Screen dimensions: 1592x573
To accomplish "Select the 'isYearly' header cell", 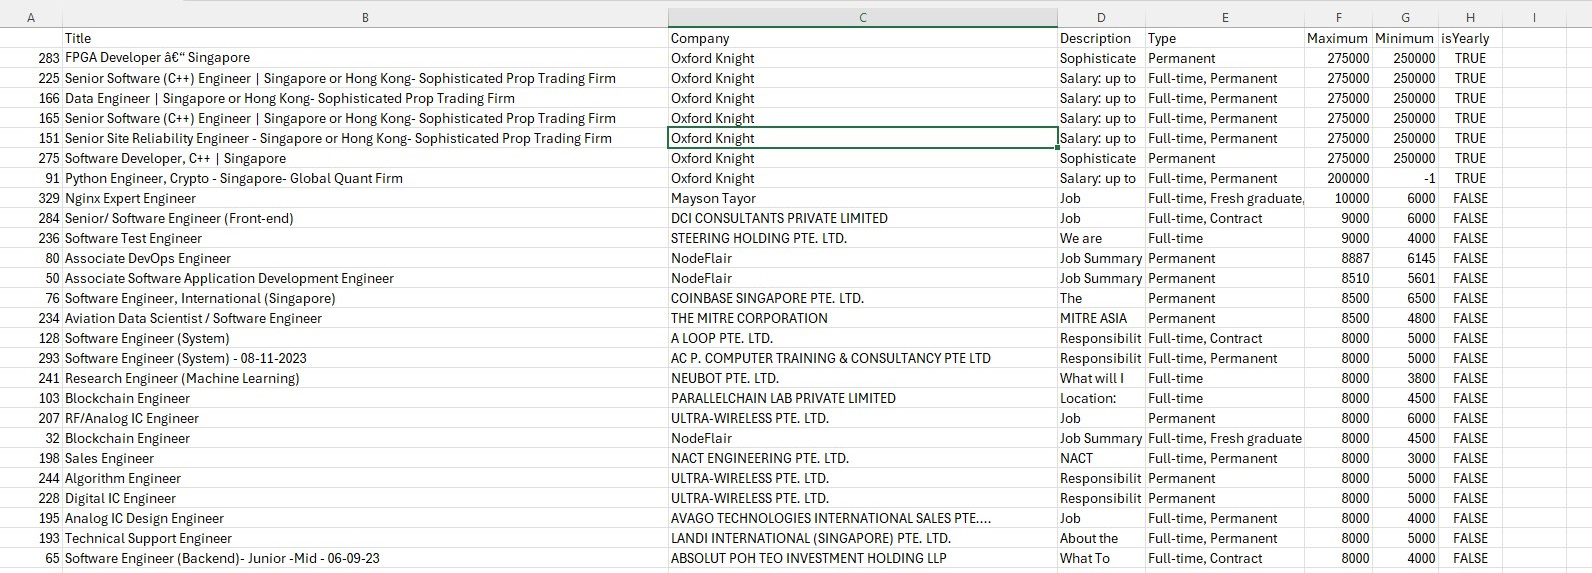I will 1464,38.
